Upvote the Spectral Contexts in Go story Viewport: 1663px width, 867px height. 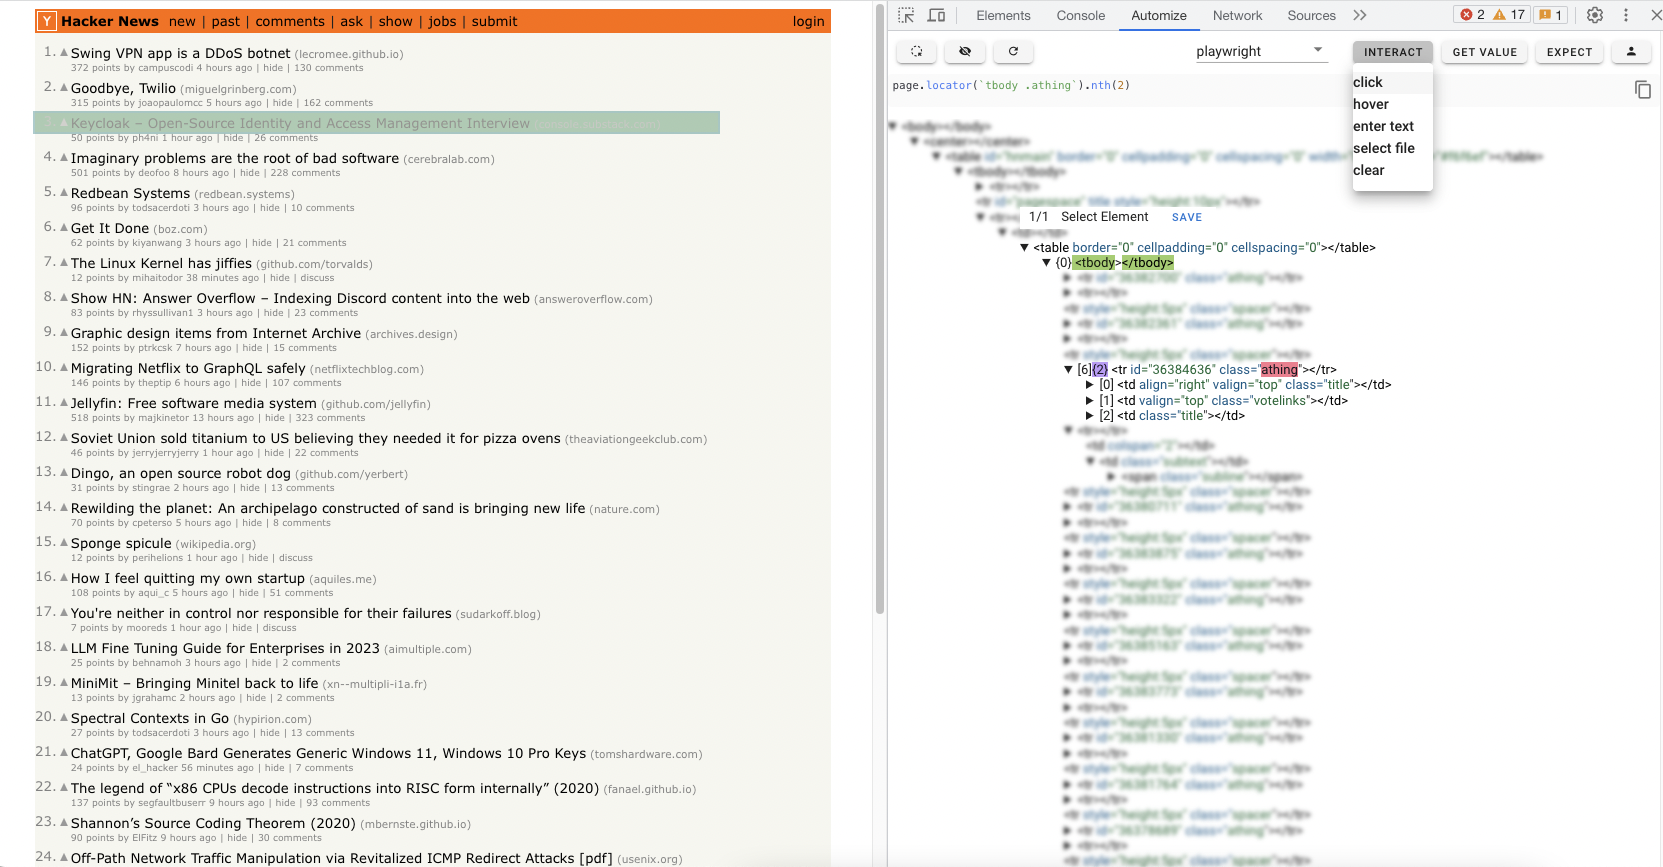(64, 717)
